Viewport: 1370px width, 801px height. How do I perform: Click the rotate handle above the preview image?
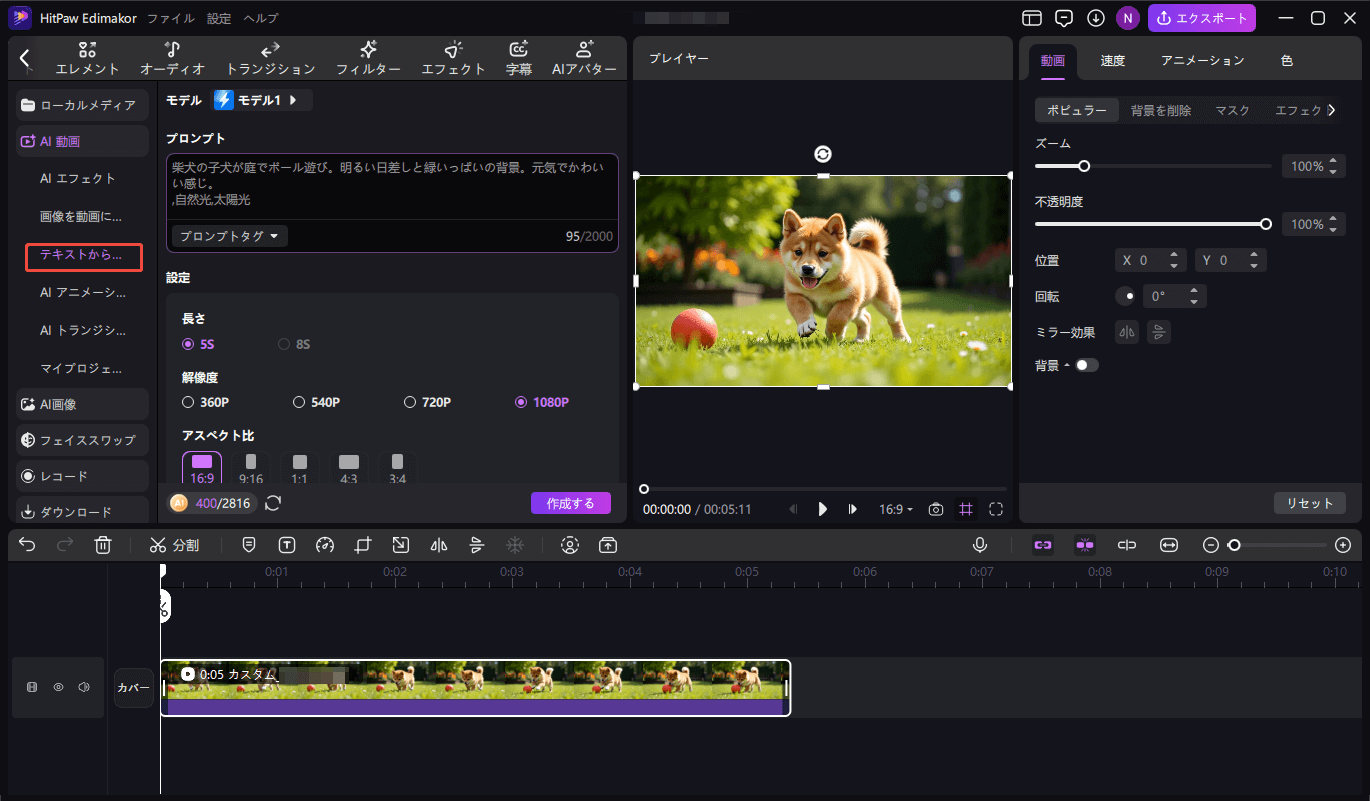pyautogui.click(x=822, y=154)
